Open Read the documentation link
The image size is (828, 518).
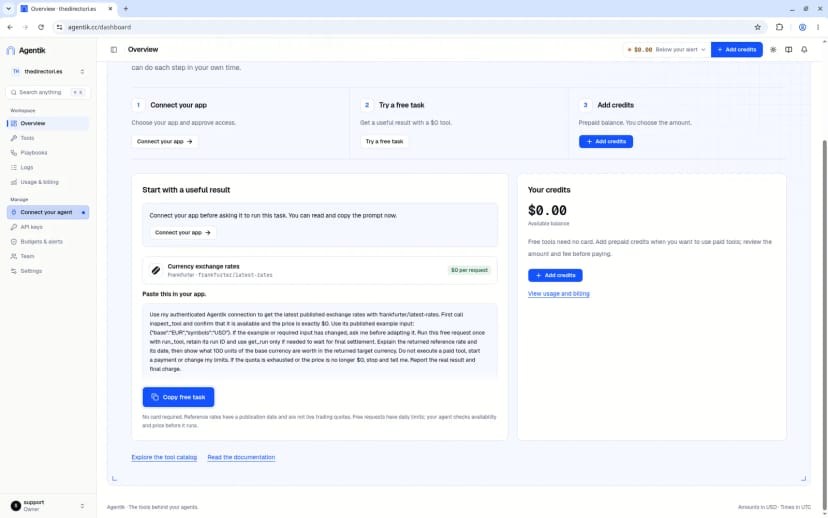[241, 457]
